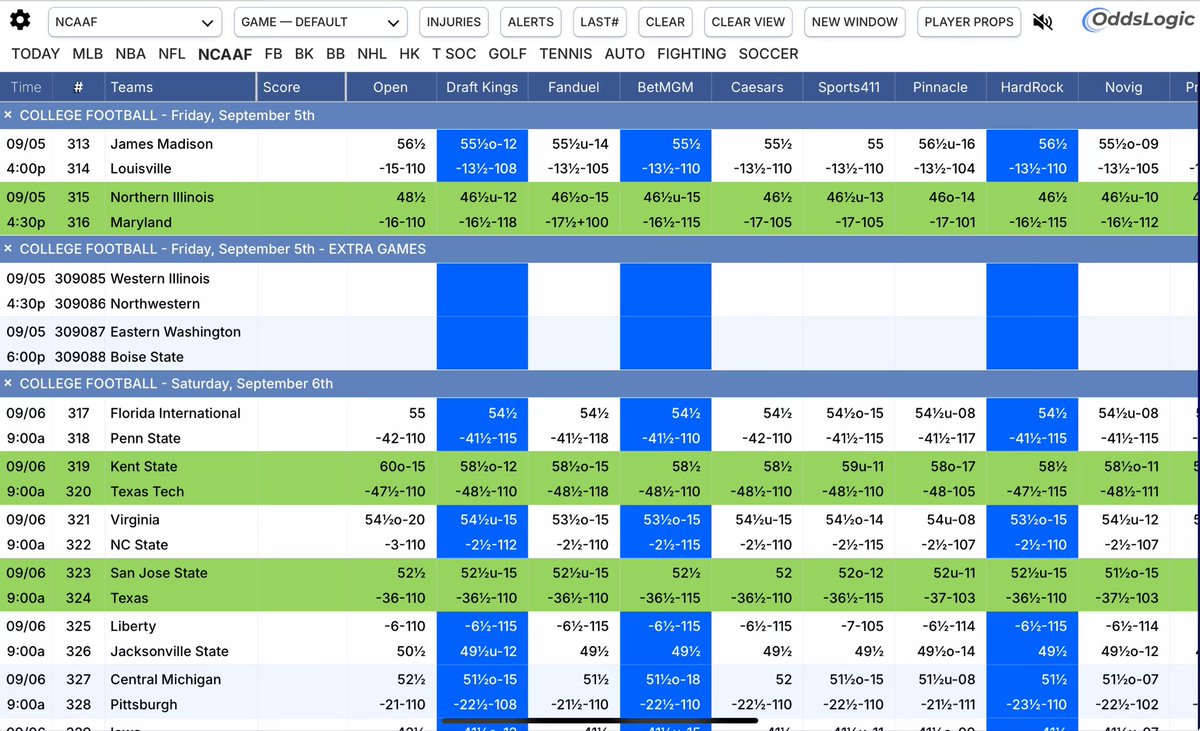Open the GAME — DEFAULT view dropdown
The image size is (1200, 731).
[321, 21]
